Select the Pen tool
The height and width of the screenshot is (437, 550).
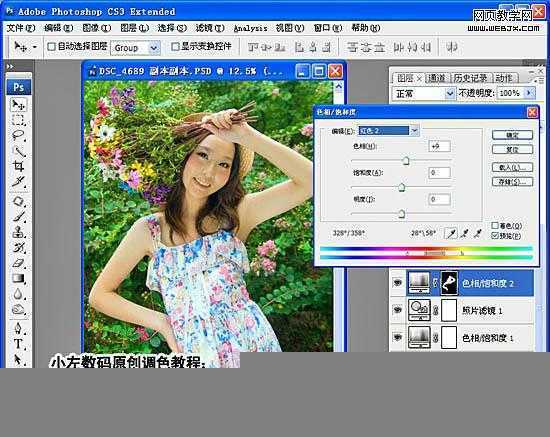[x=19, y=329]
